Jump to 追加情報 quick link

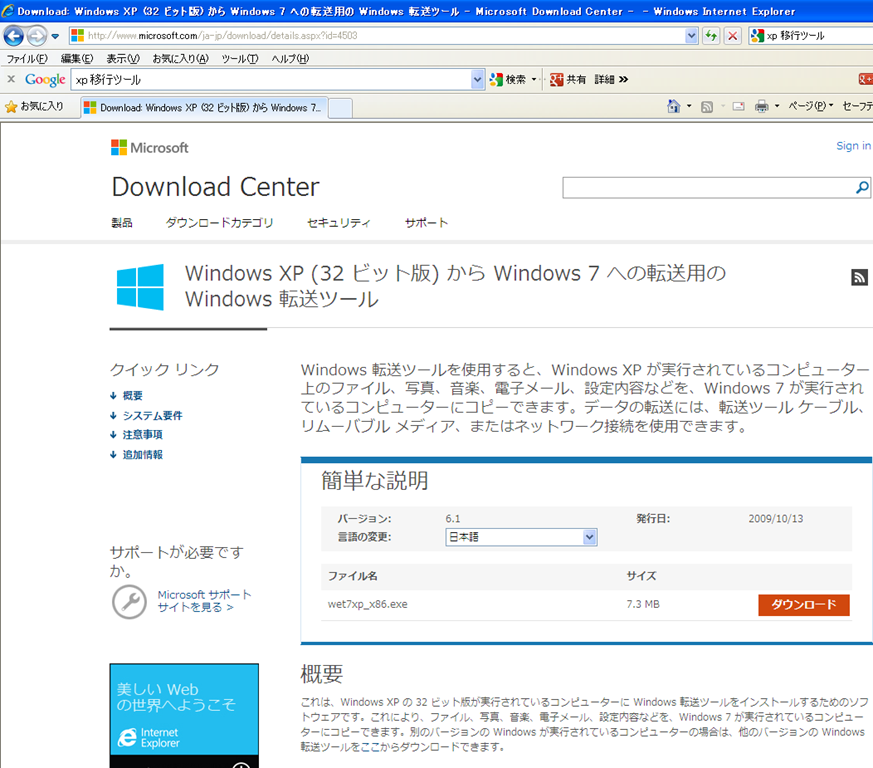[143, 454]
